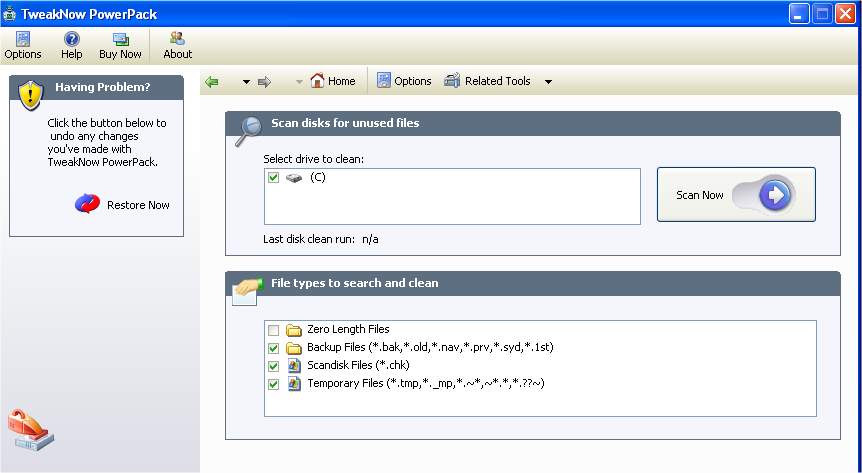
Task: Open the Help toolbar item
Action: tap(71, 46)
